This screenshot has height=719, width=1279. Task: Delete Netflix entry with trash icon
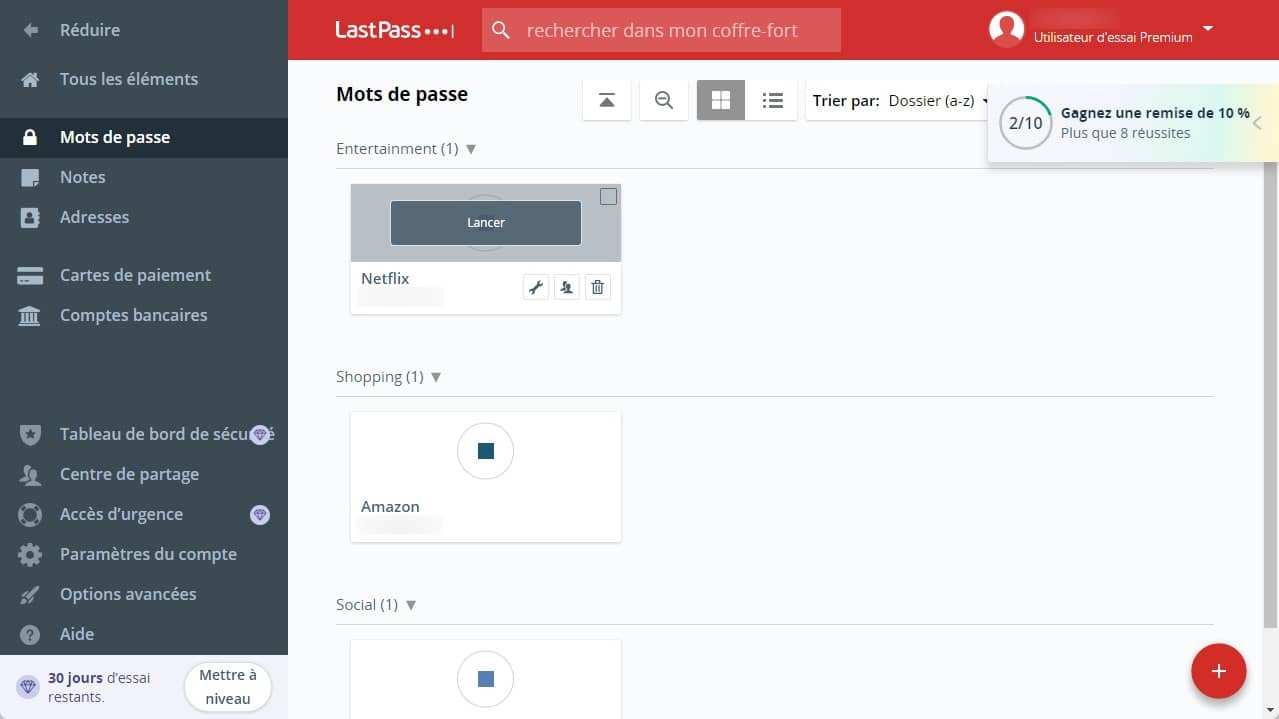598,288
